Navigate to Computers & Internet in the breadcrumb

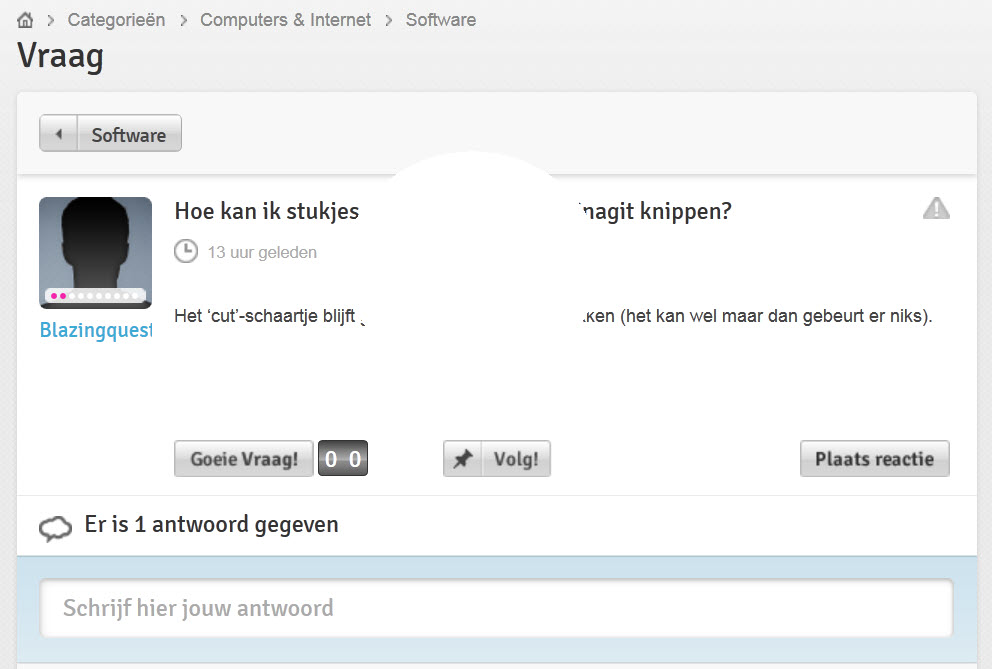pos(285,18)
